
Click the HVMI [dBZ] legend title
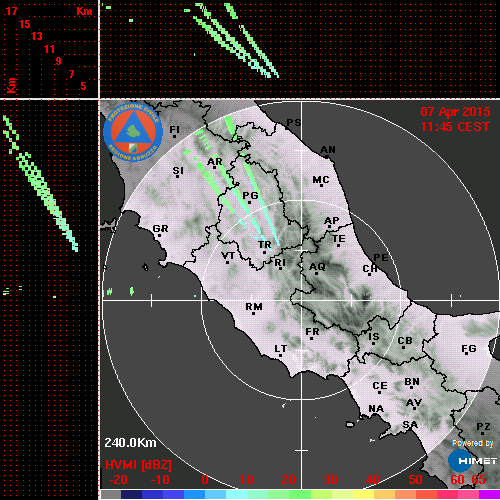138,465
